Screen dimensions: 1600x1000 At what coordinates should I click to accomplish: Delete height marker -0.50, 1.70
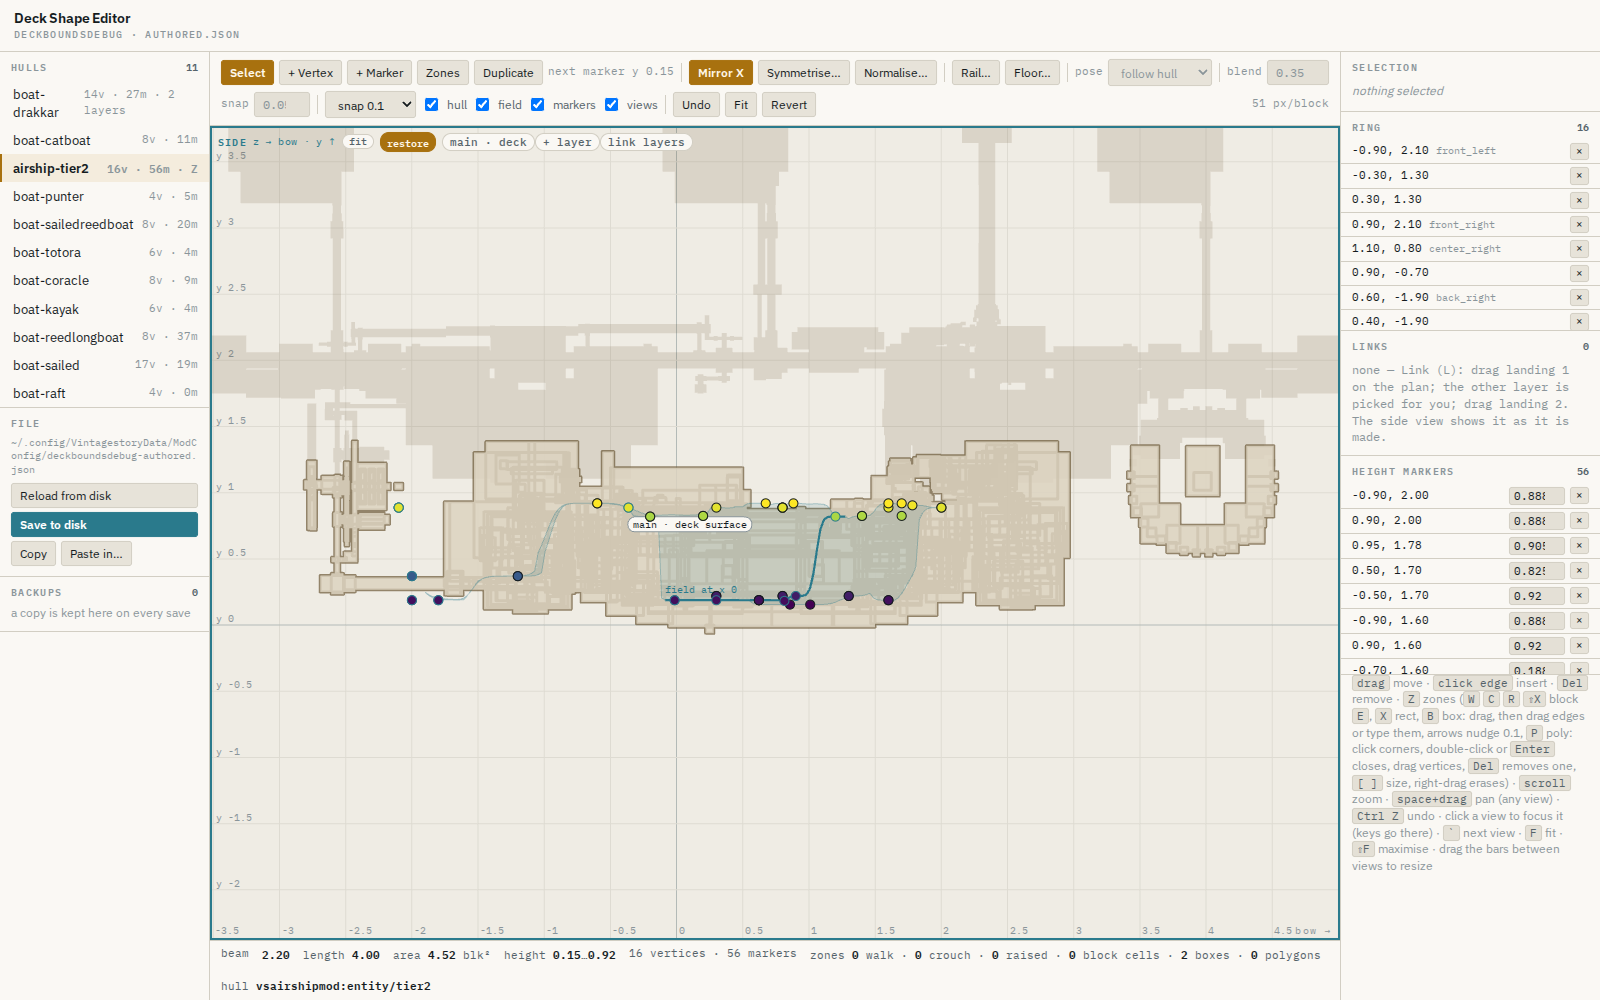click(1579, 596)
